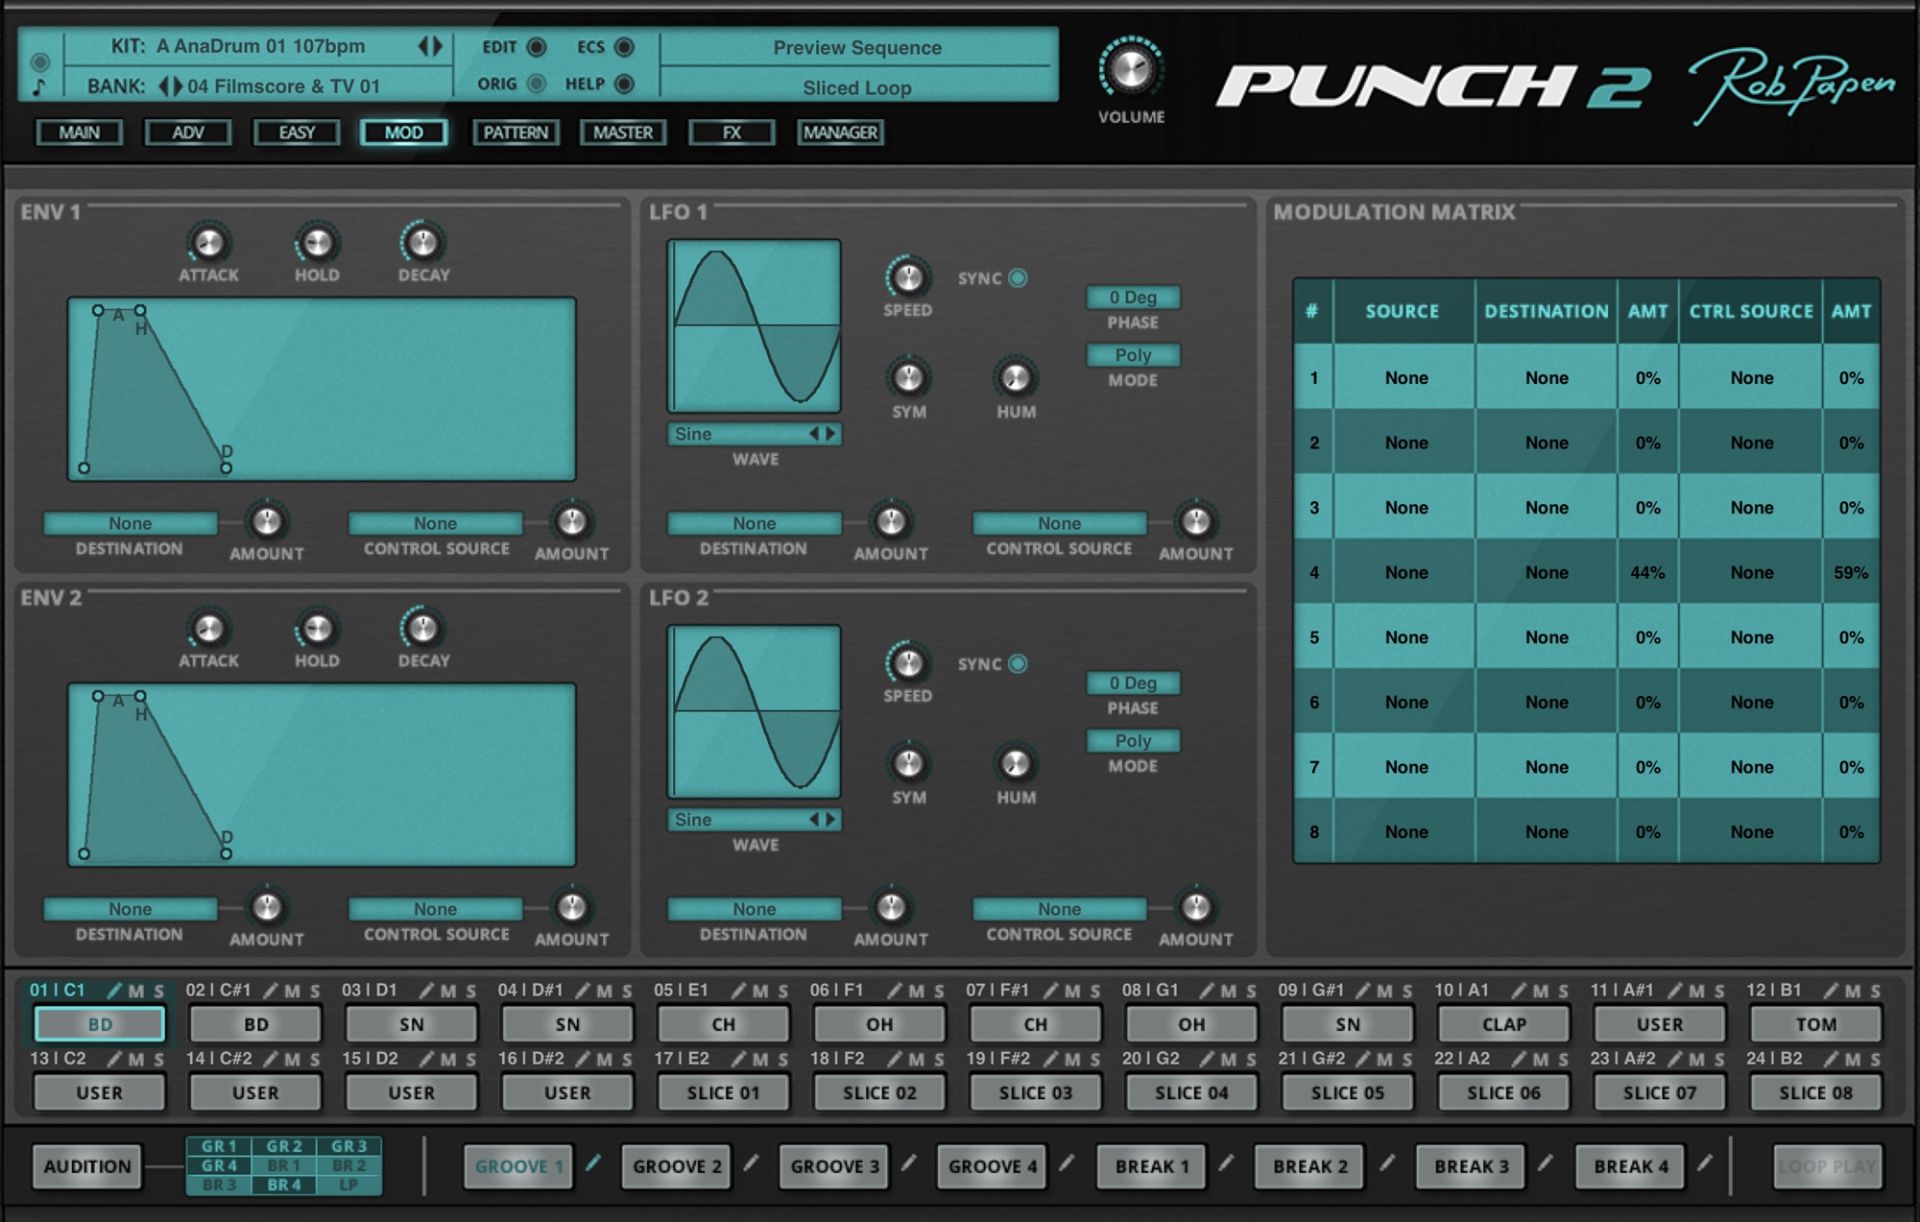This screenshot has height=1222, width=1920.
Task: Open the ENV 1 Destination dropdown
Action: [130, 523]
